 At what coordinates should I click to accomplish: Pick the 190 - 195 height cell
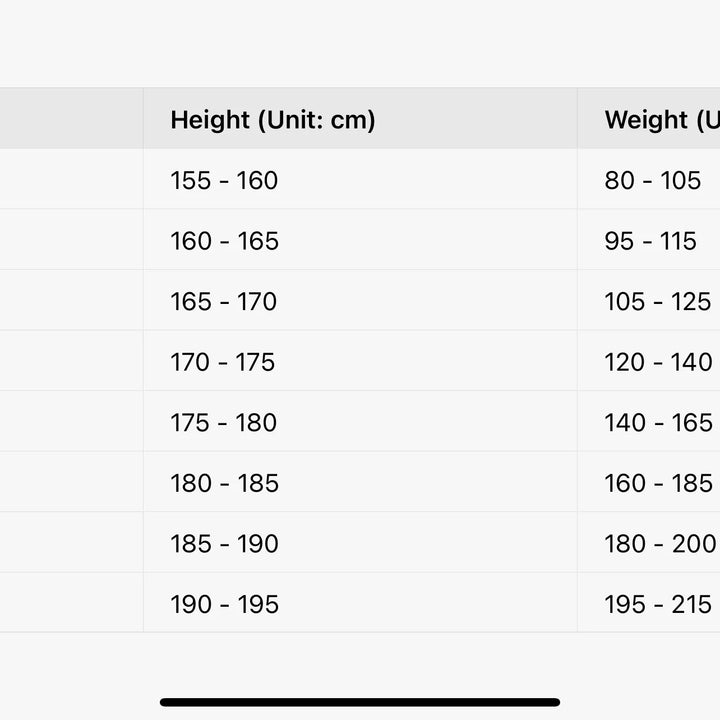pyautogui.click(x=224, y=604)
